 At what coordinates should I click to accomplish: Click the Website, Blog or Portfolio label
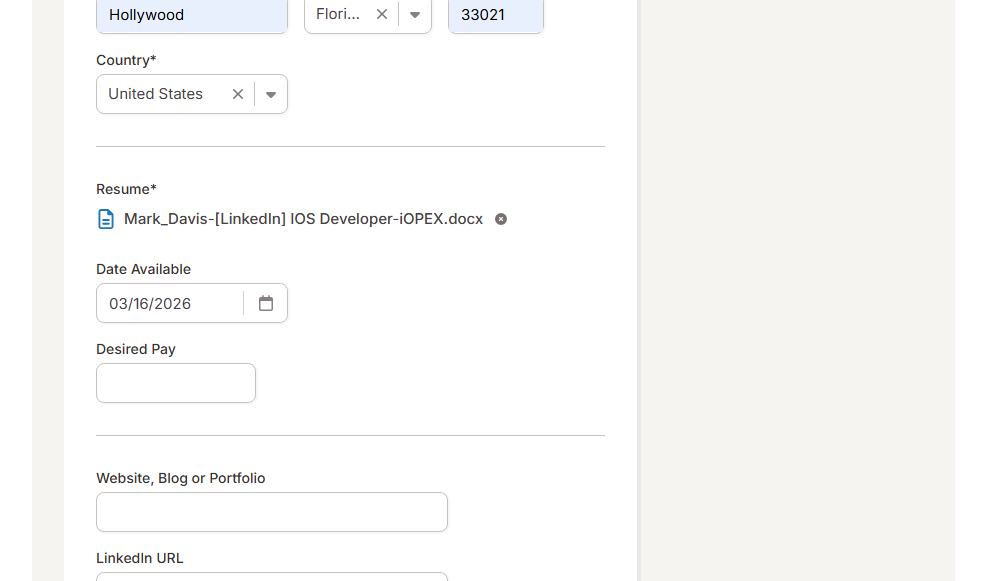click(x=181, y=478)
